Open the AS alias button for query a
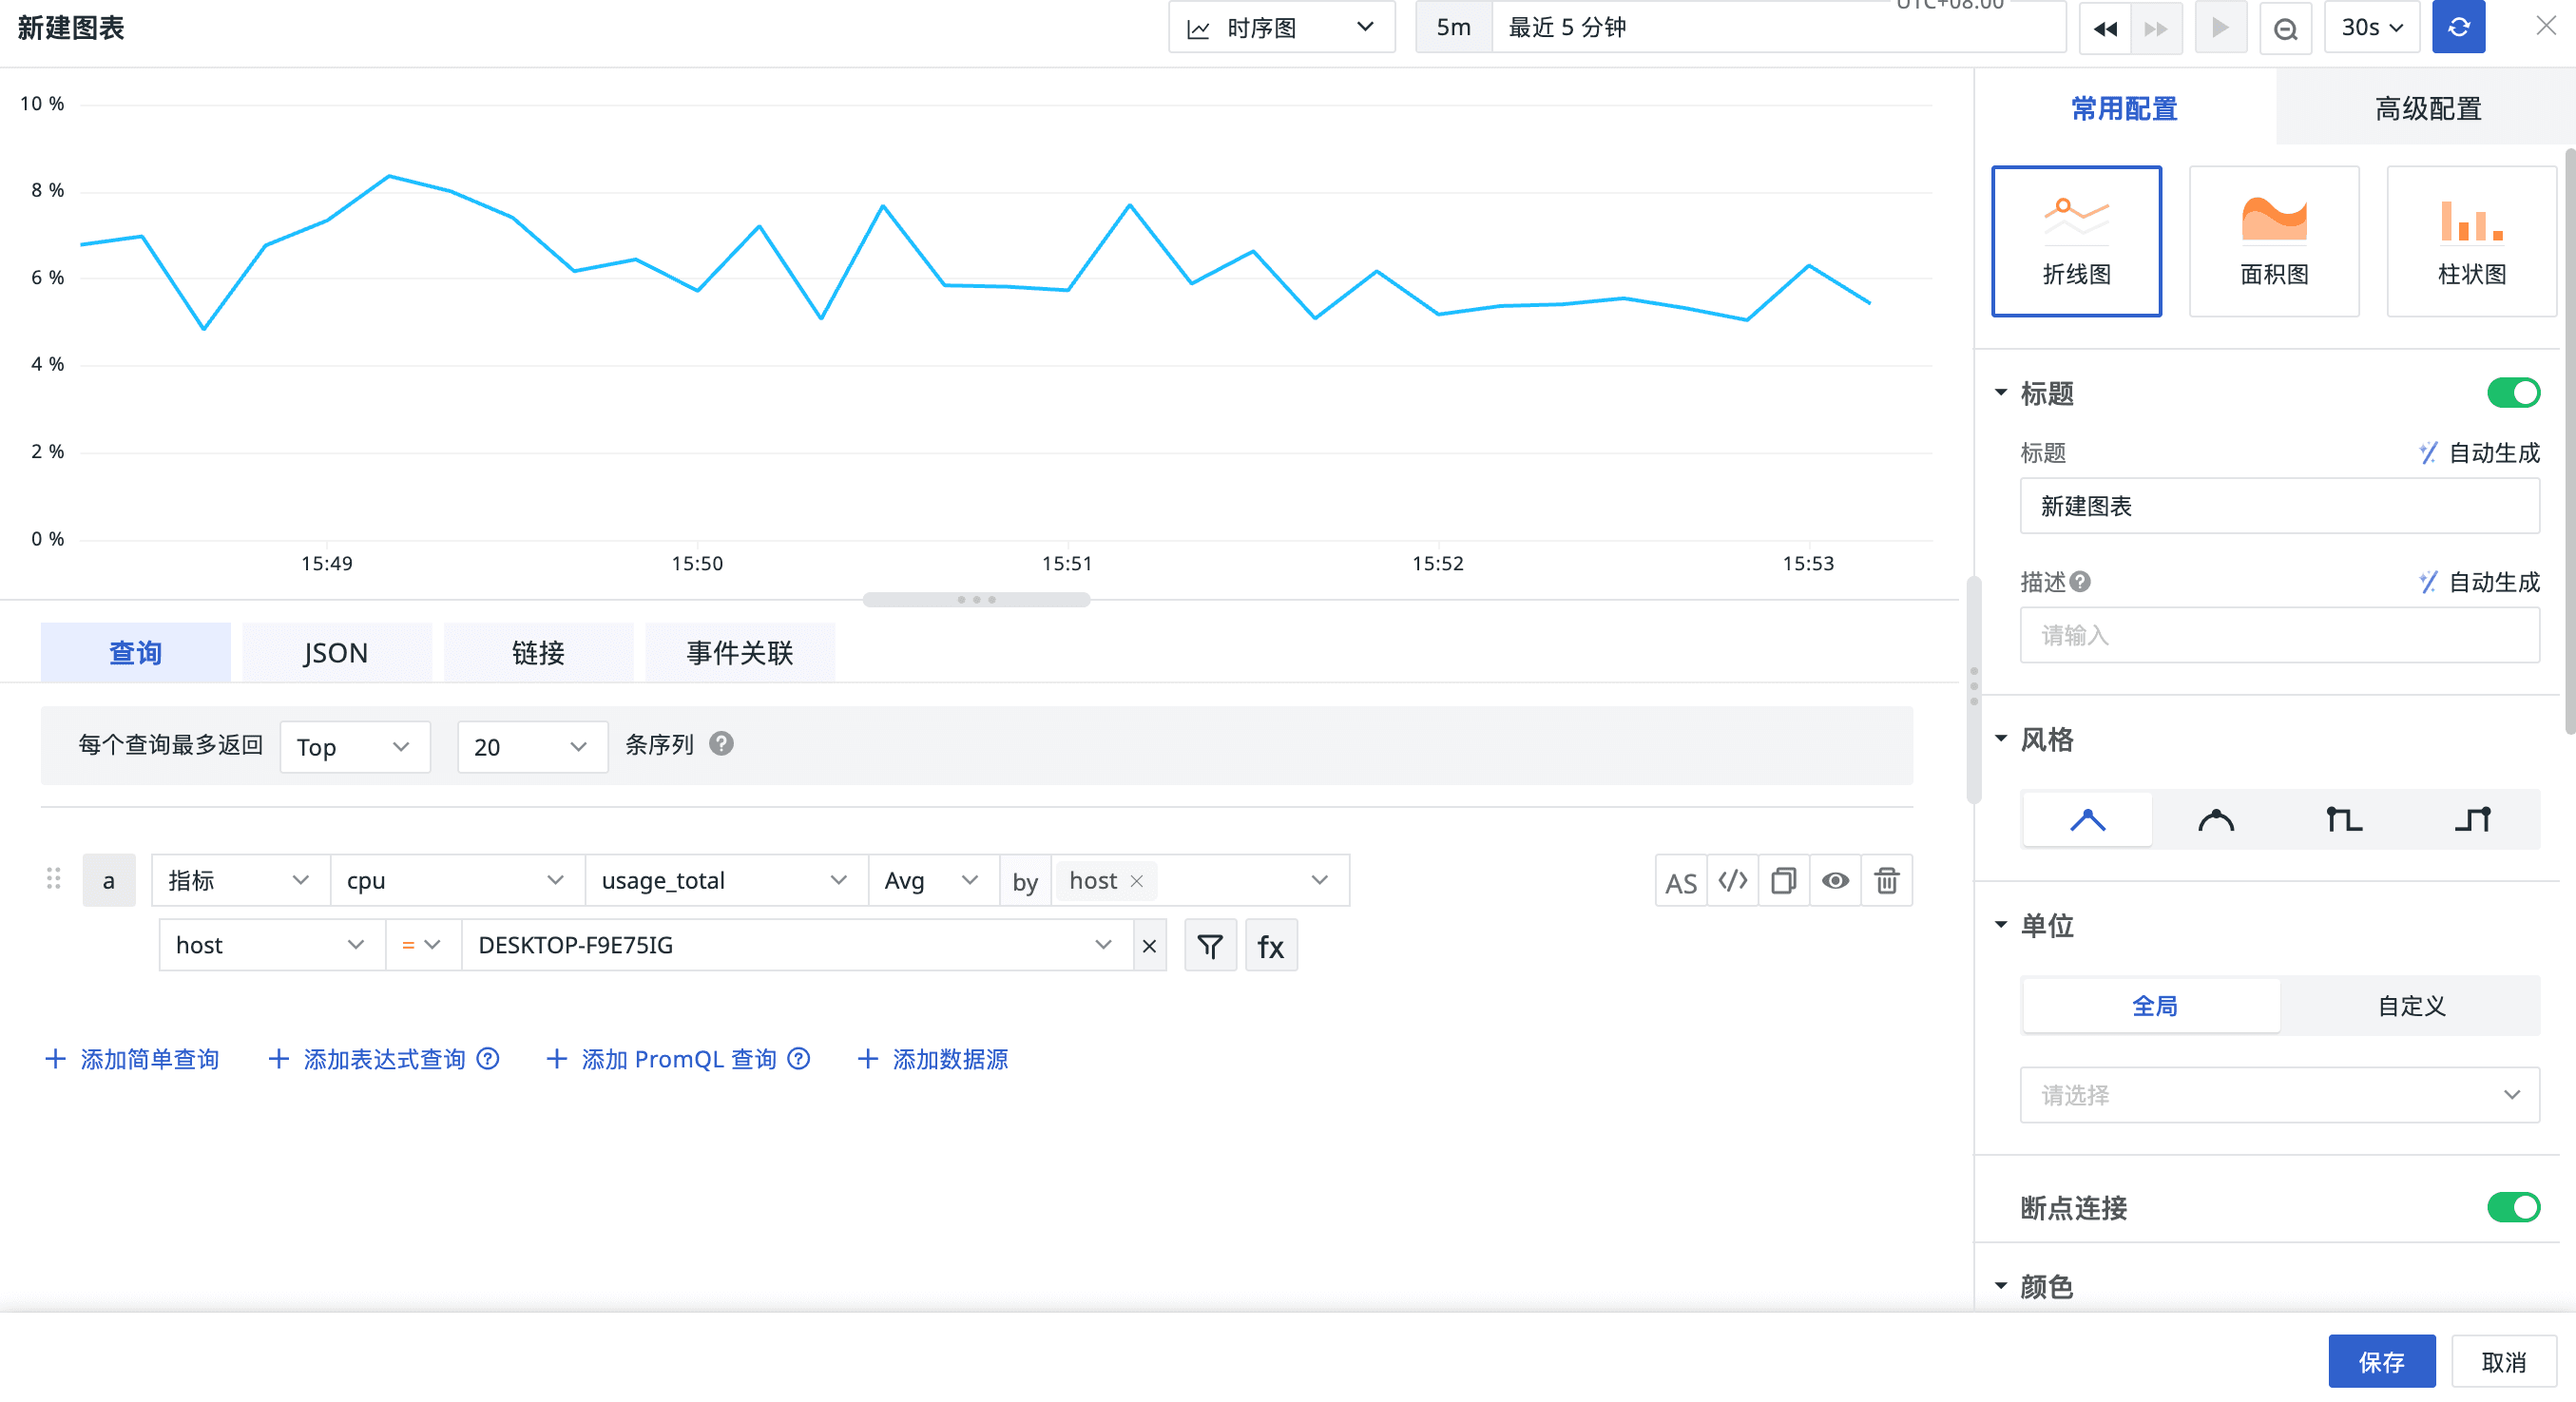The width and height of the screenshot is (2576, 1402). pos(1681,882)
